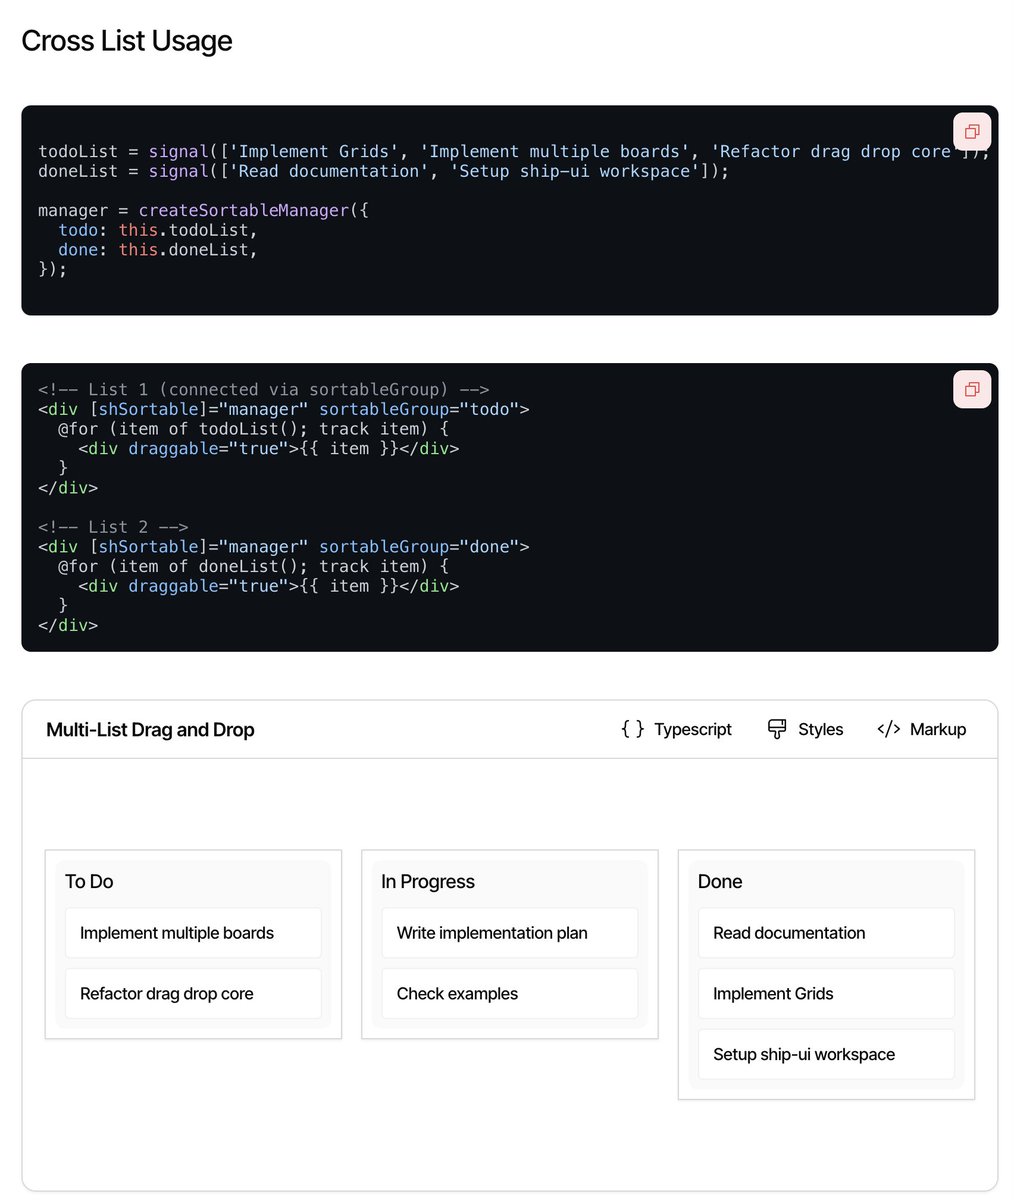Open the Styles tab
This screenshot has width=1014, height=1200.
[805, 729]
